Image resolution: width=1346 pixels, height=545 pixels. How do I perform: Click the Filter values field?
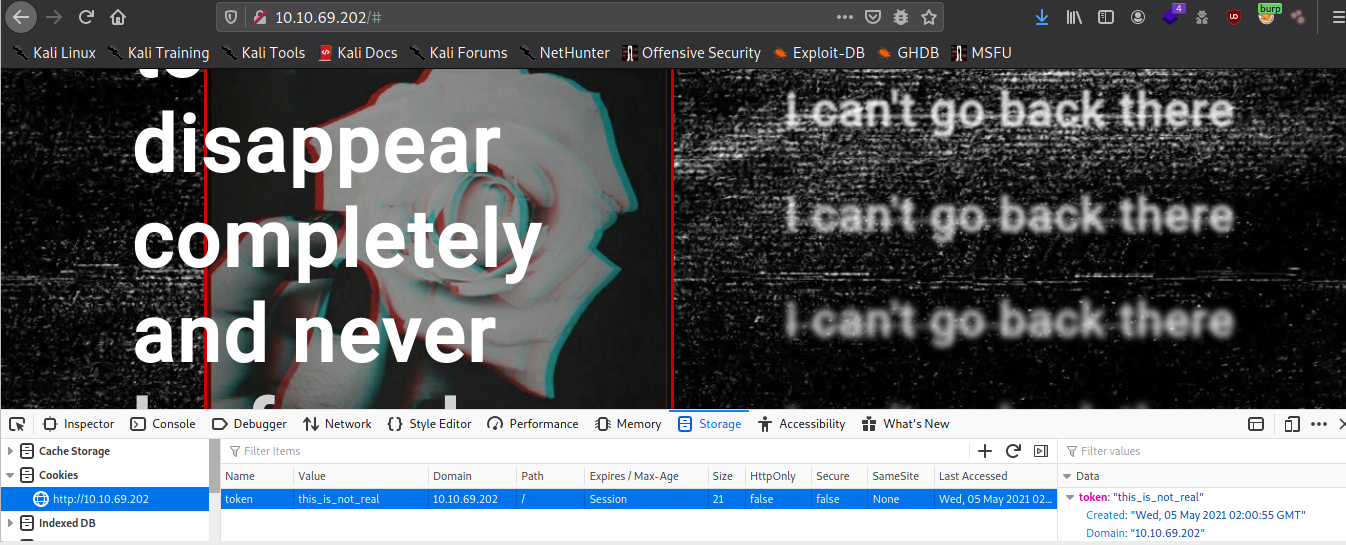point(1201,452)
